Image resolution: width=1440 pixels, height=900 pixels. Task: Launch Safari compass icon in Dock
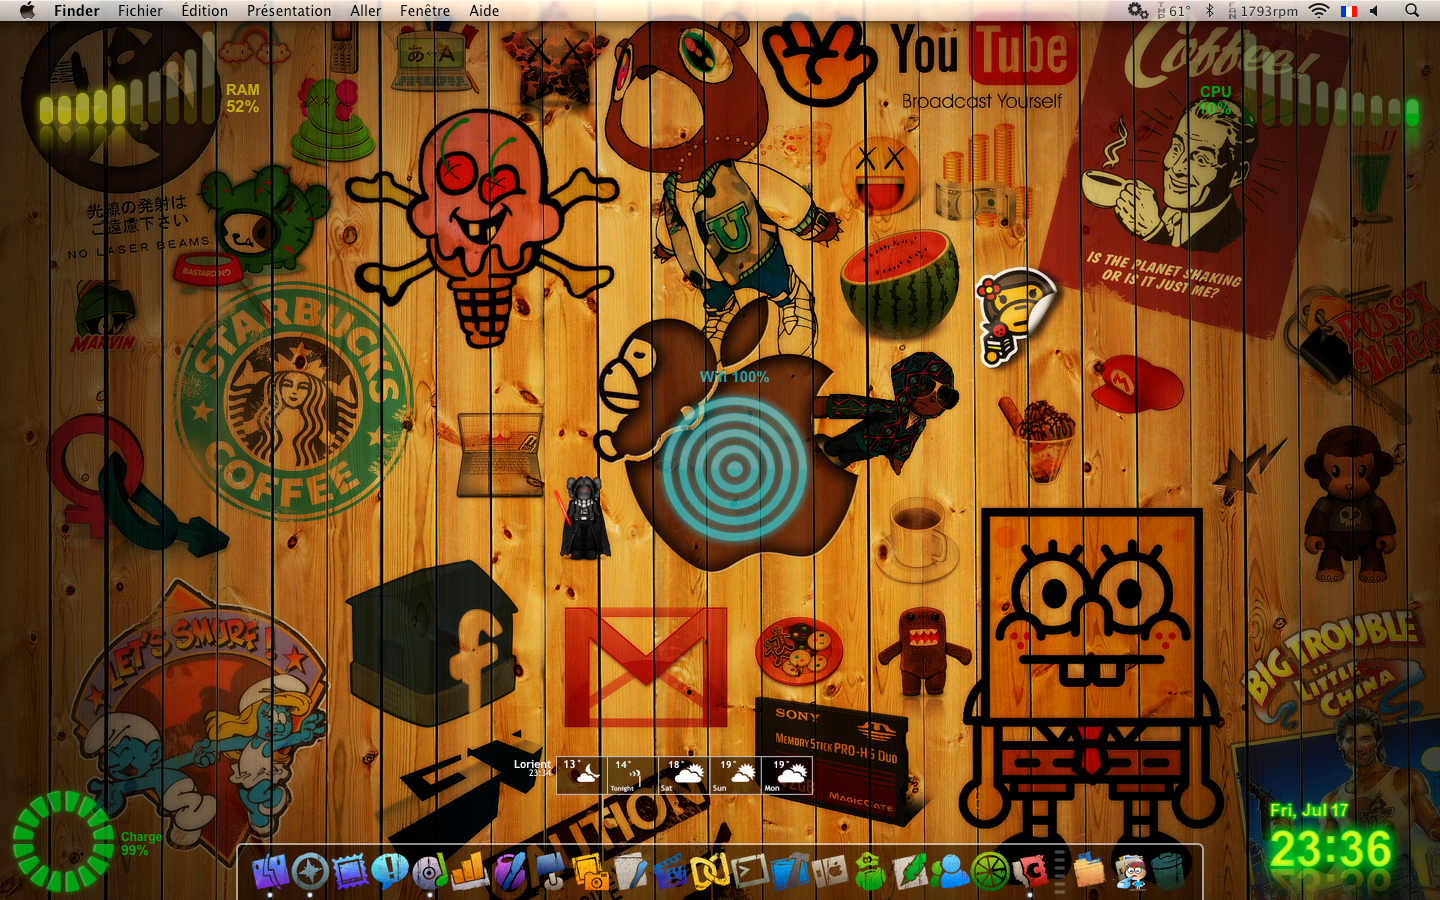310,872
